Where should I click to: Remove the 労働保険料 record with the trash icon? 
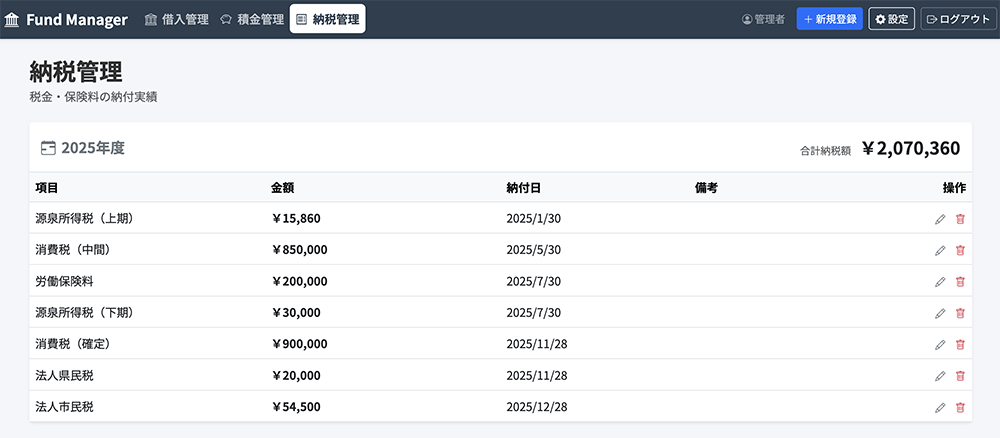(x=960, y=282)
